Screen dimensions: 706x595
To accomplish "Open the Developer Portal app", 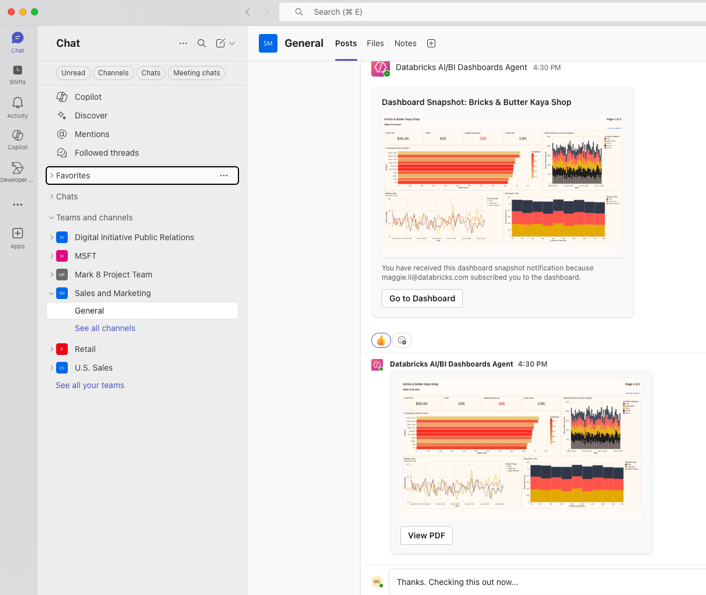I will coord(17,172).
